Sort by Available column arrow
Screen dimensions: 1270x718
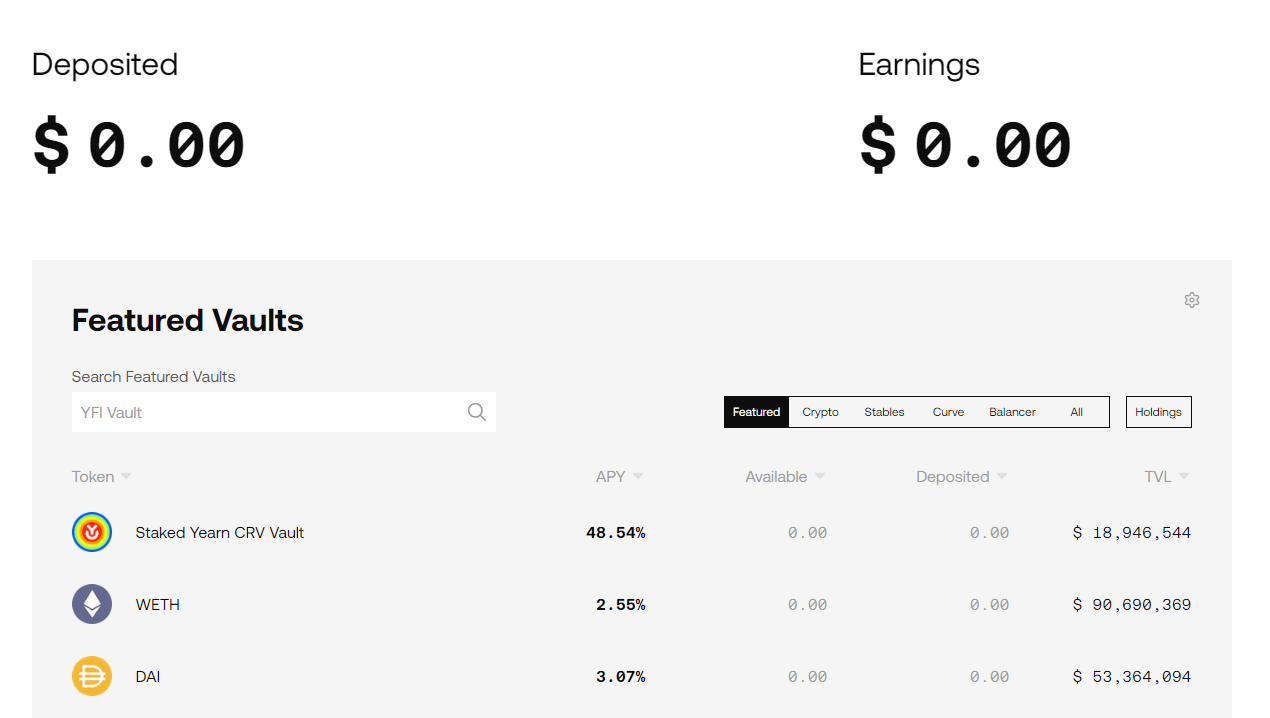(x=820, y=477)
